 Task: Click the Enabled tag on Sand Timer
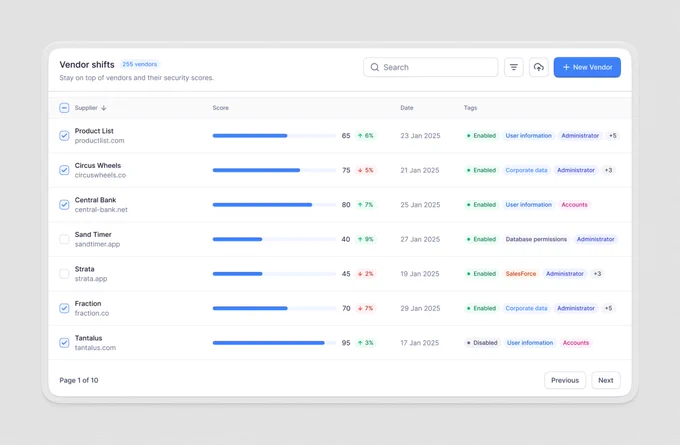(x=481, y=239)
